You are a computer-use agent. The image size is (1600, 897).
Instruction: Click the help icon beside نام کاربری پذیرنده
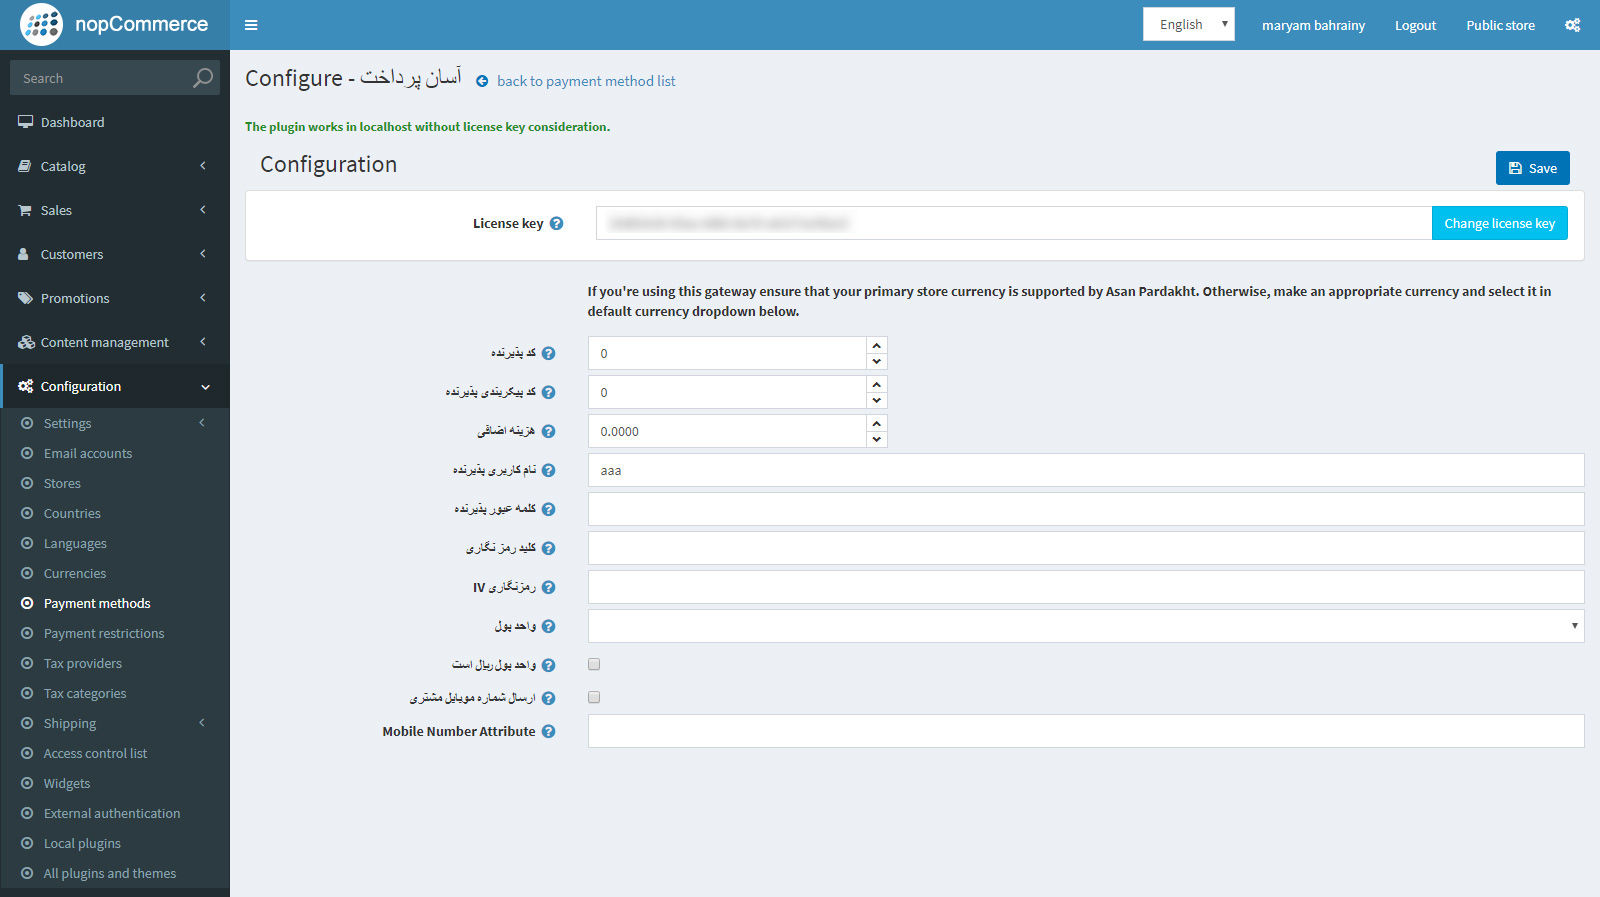click(548, 470)
